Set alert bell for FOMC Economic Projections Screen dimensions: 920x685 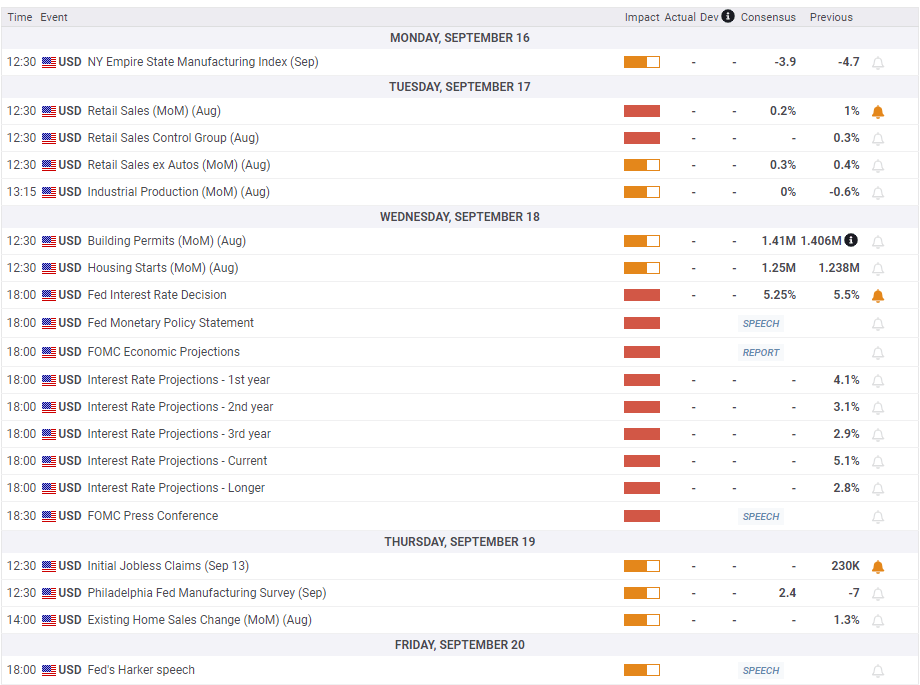tap(878, 353)
